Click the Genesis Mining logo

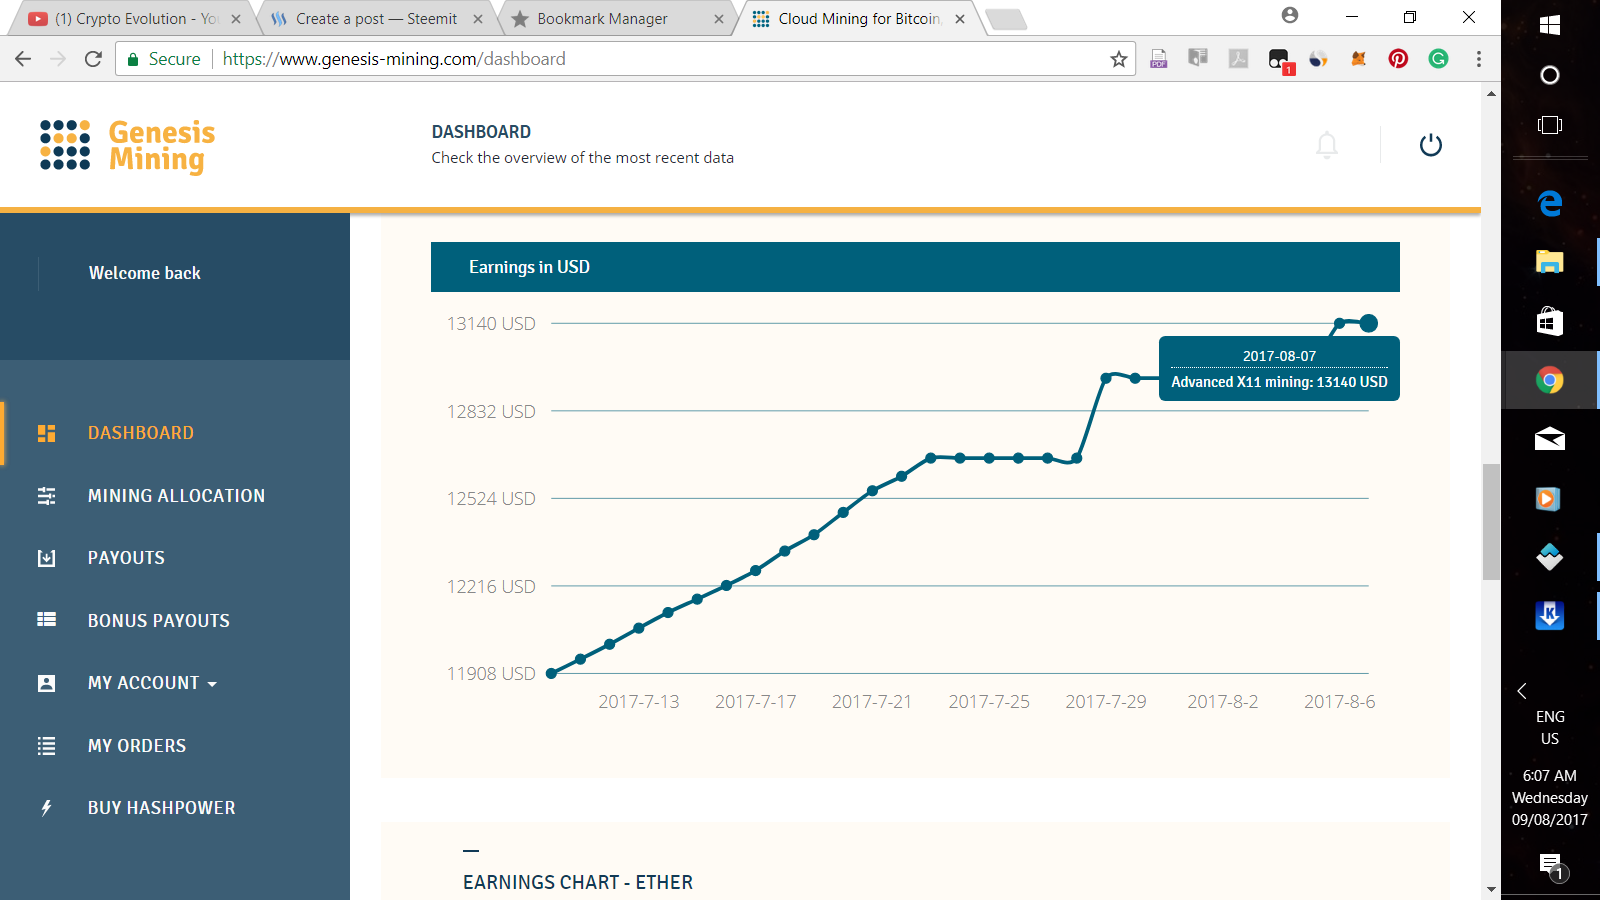pyautogui.click(x=127, y=146)
